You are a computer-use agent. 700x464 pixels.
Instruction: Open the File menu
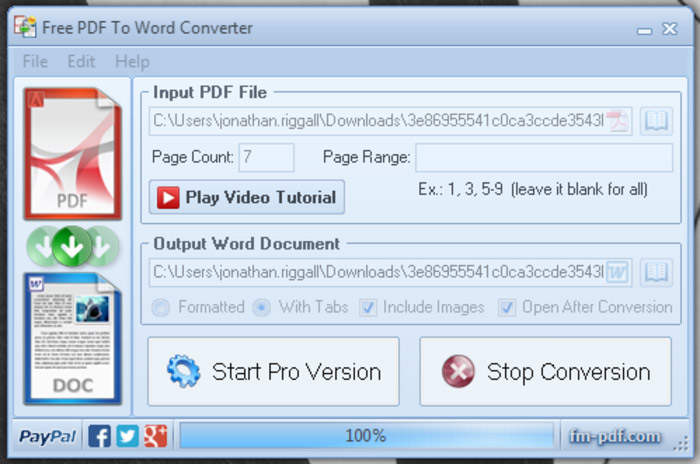35,61
